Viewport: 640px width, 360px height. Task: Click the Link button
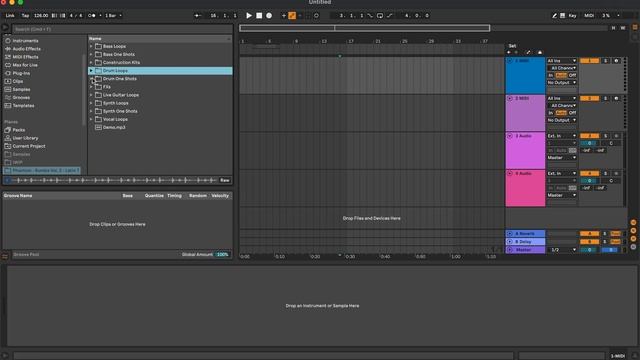[10, 16]
